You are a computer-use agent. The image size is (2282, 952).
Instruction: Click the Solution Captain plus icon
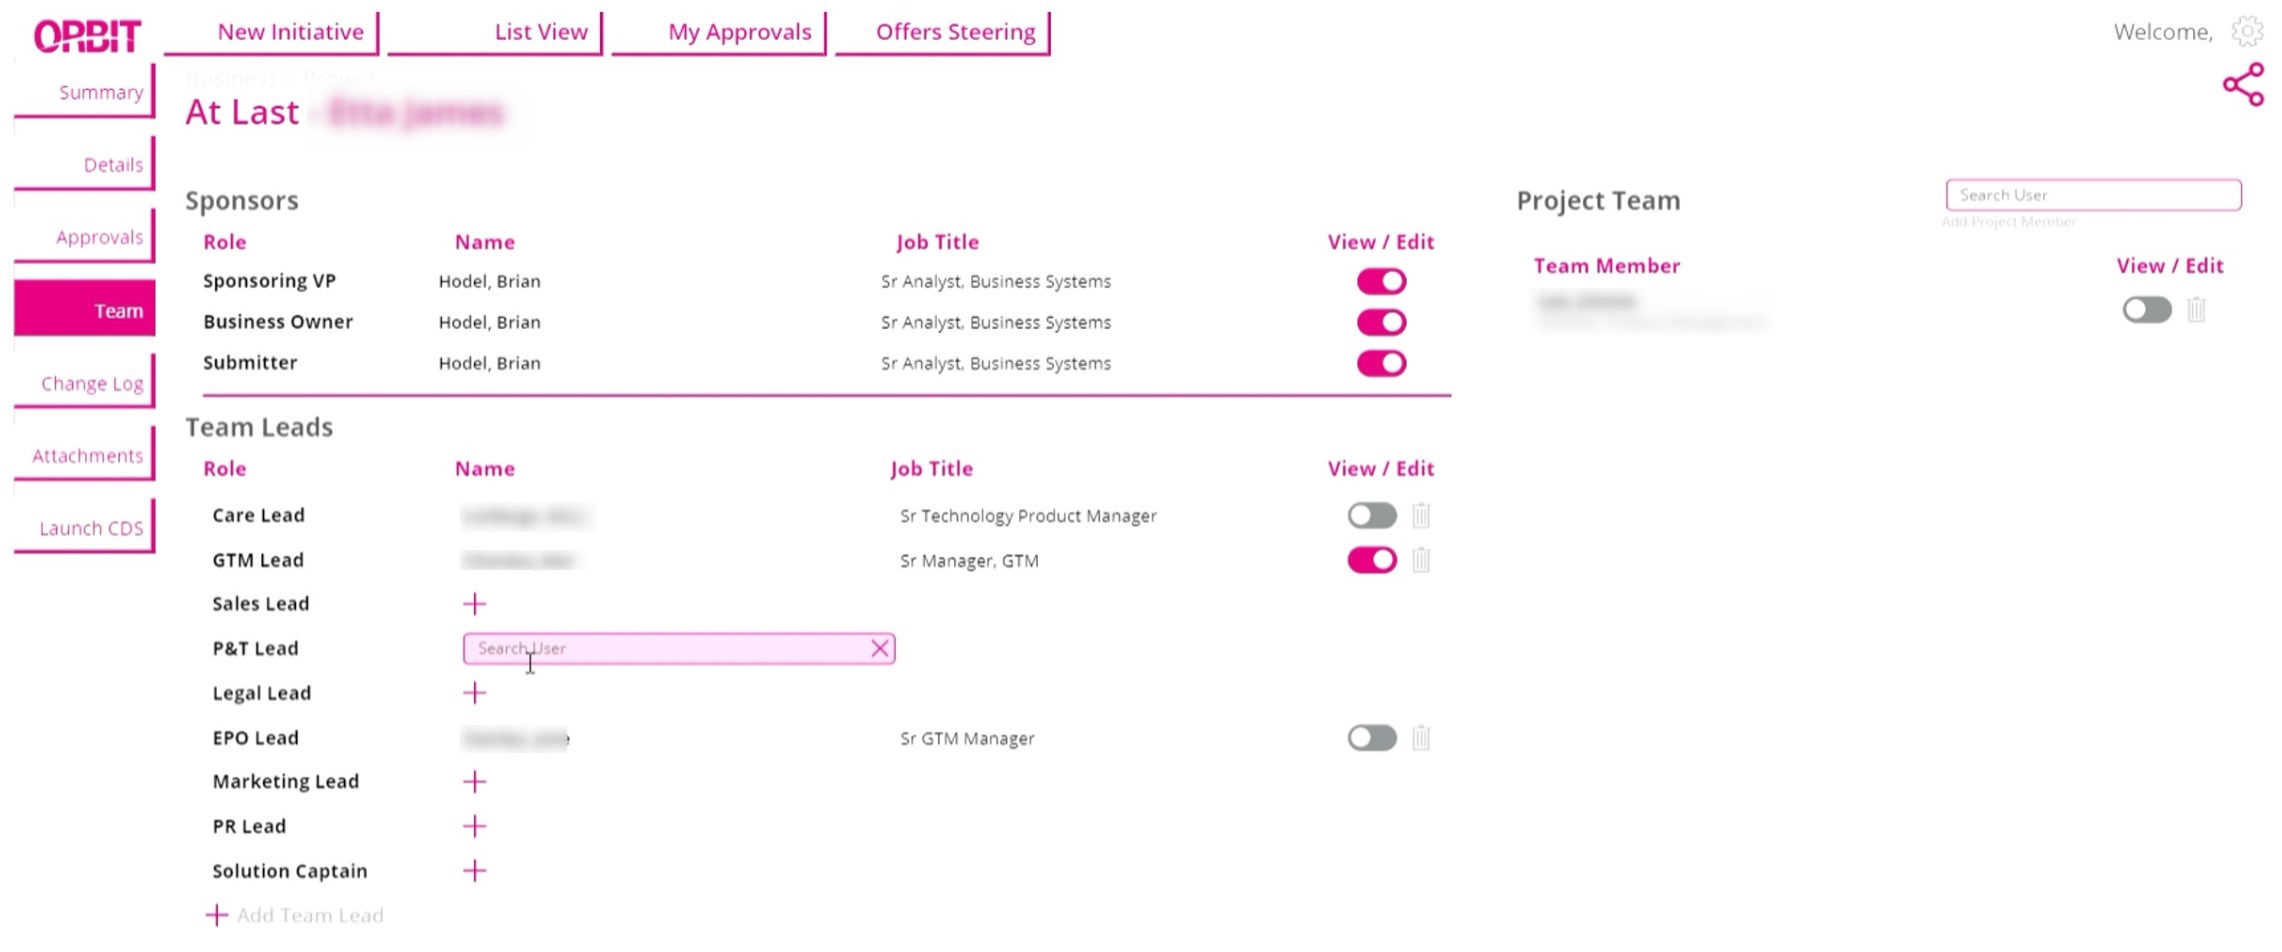click(475, 871)
